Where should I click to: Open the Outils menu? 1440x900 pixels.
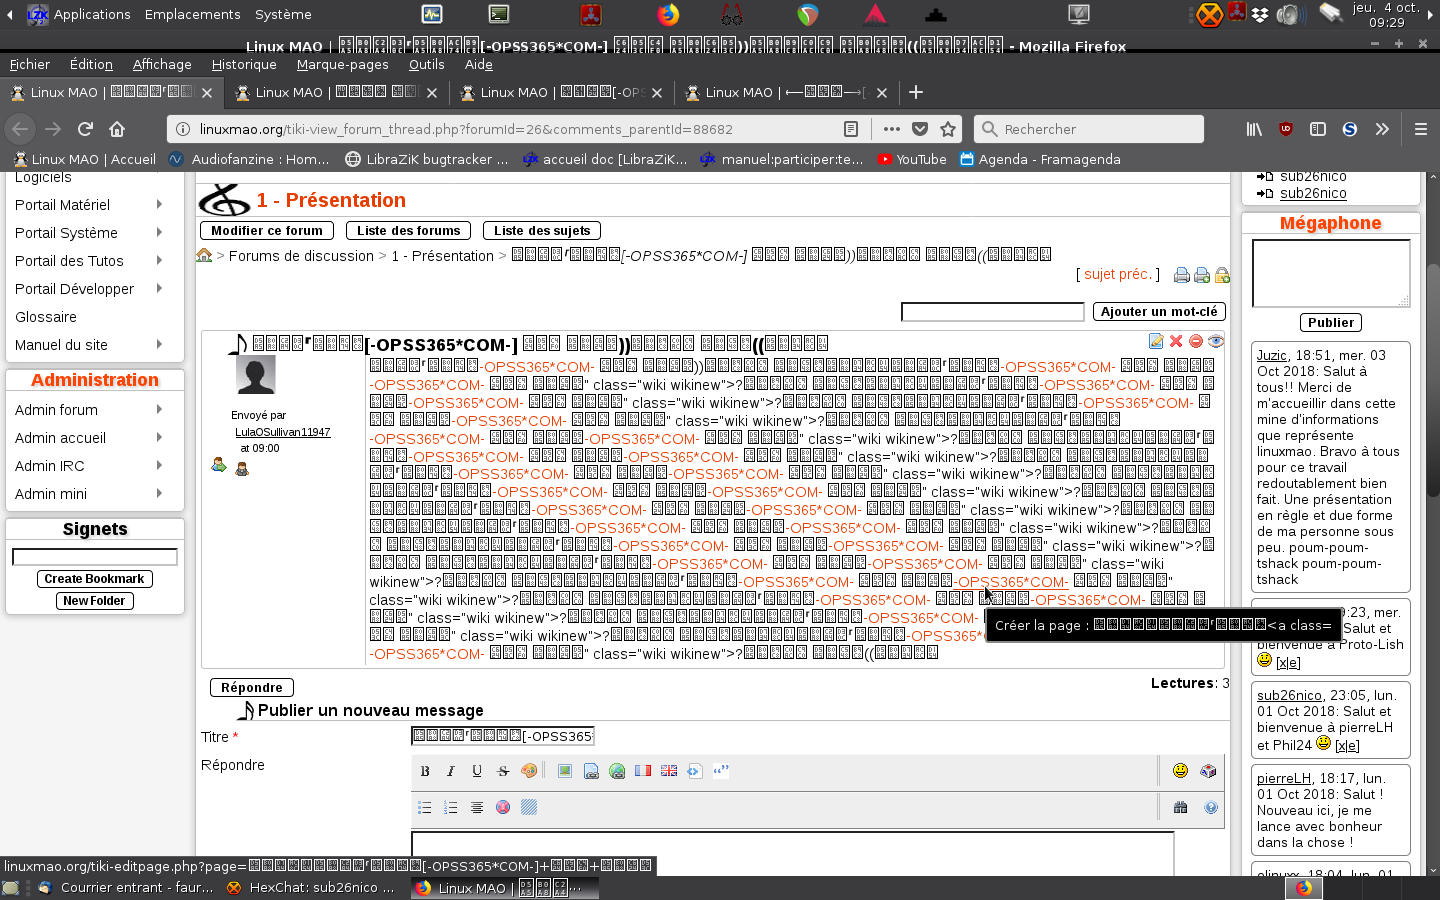point(426,64)
